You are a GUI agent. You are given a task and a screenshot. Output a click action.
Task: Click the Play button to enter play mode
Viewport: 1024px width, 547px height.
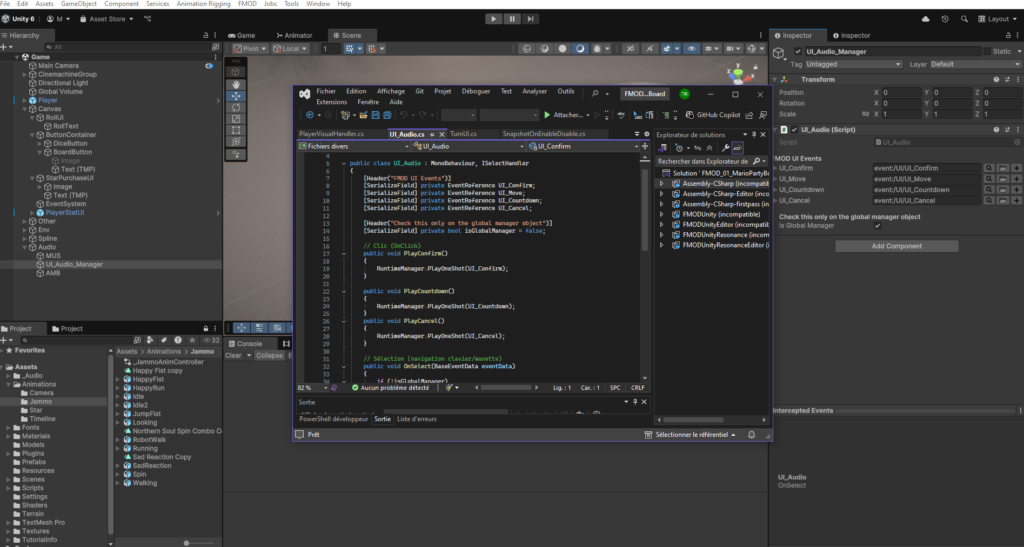[493, 18]
